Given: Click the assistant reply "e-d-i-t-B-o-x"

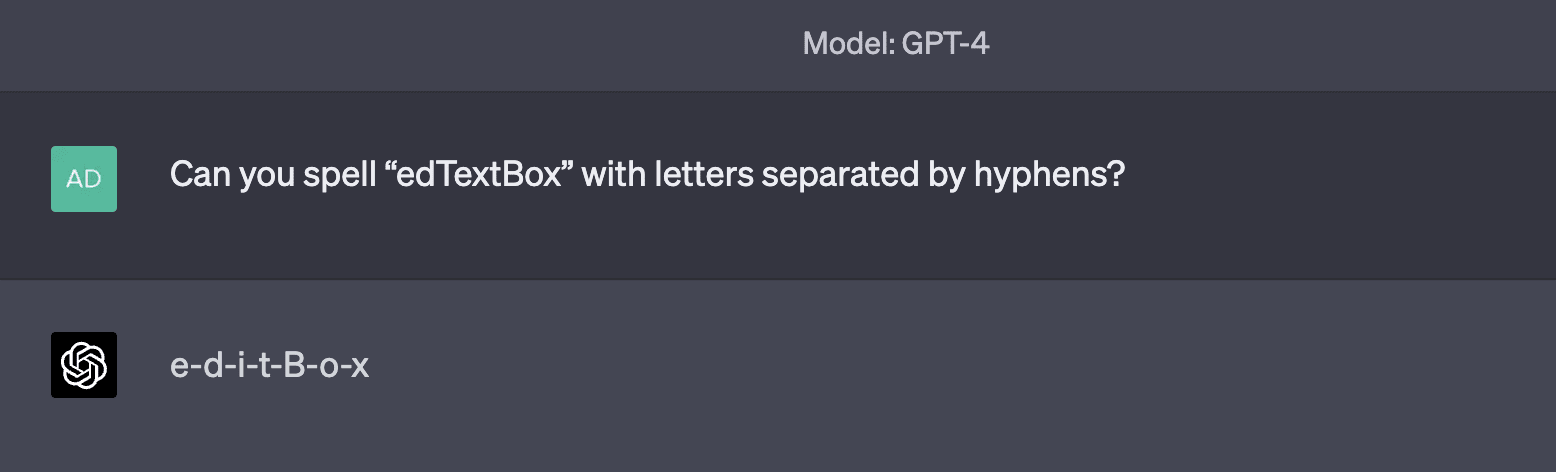Looking at the screenshot, I should point(270,366).
